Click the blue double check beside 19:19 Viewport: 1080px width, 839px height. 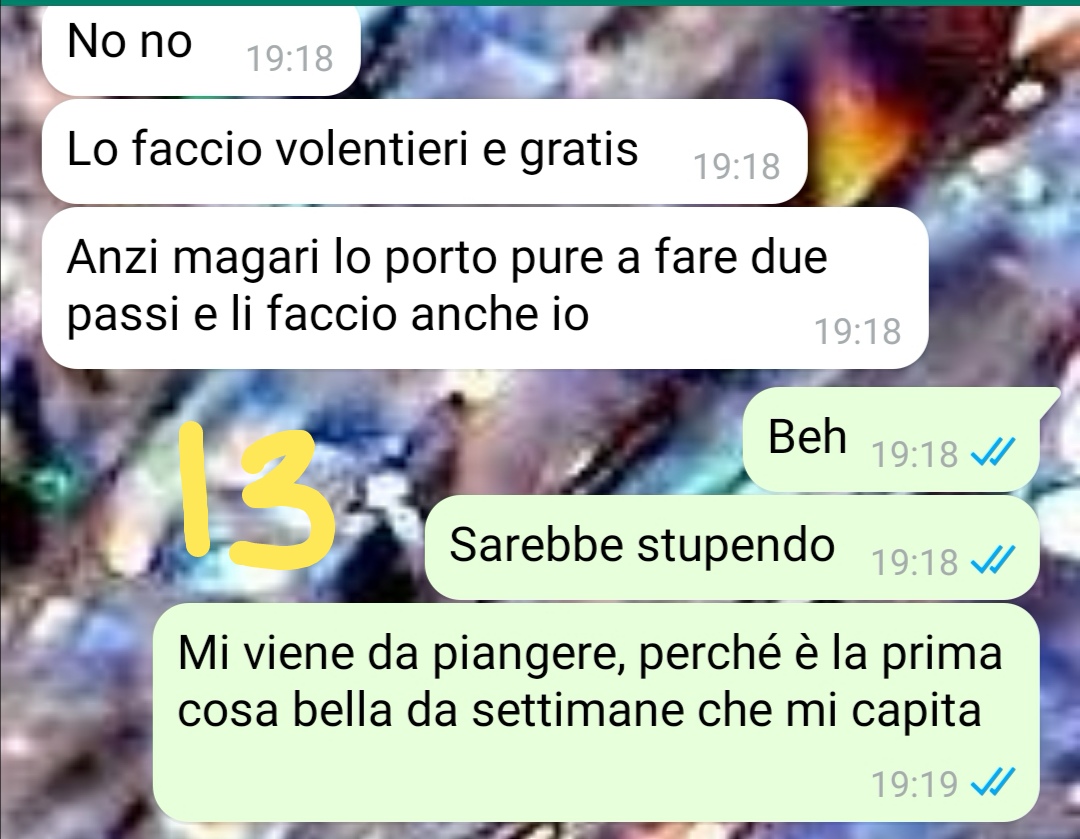[993, 782]
